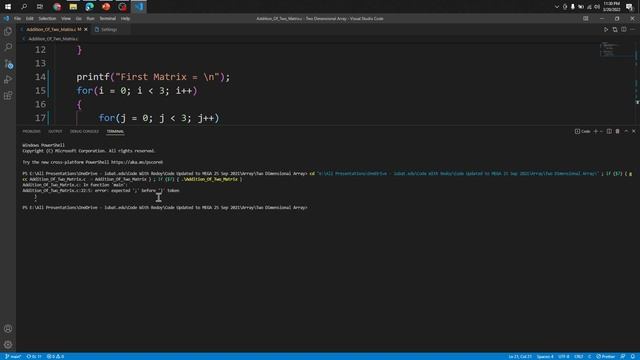This screenshot has height=360, width=640.
Task: Switch to the Output panel tab
Action: [55, 131]
